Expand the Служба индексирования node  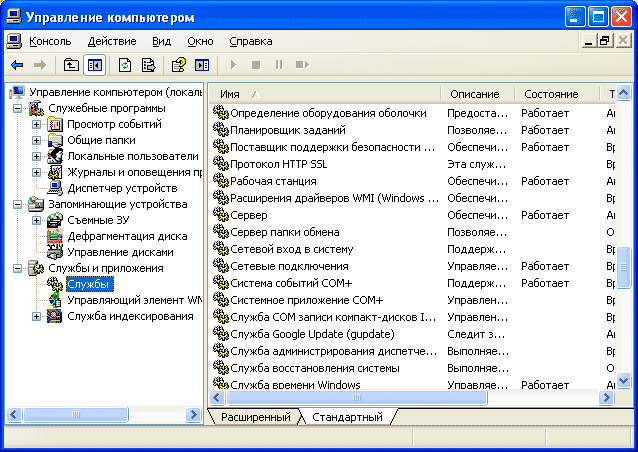[37, 317]
